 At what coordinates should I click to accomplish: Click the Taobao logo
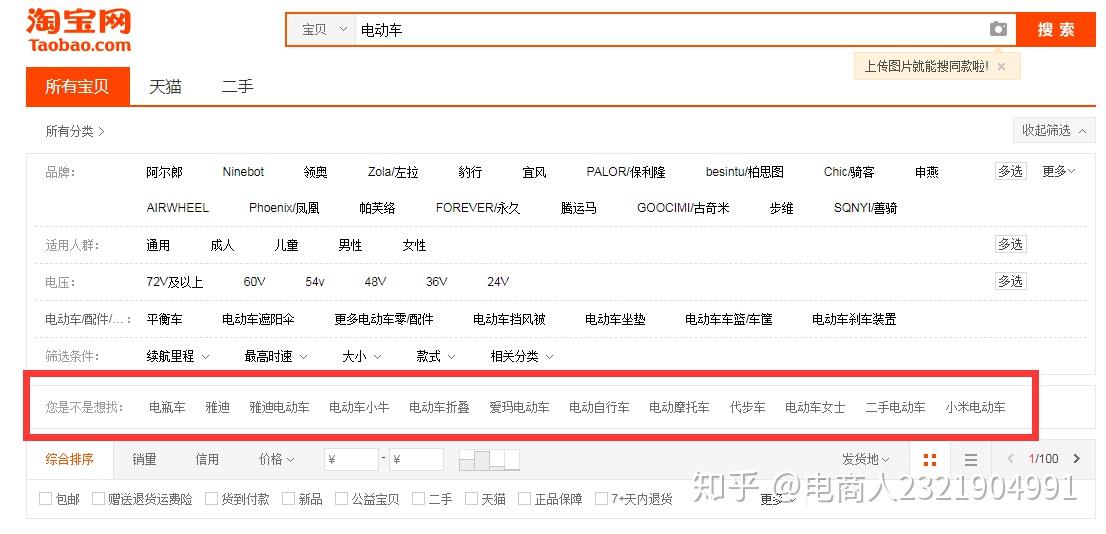(x=78, y=30)
